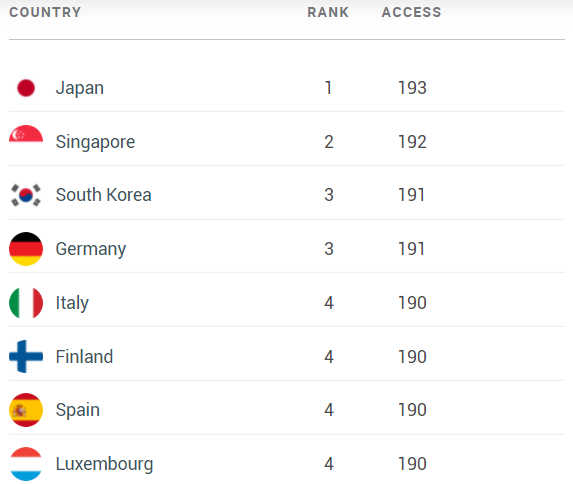This screenshot has width=573, height=484.
Task: Open the Japan country name link
Action: coord(80,88)
